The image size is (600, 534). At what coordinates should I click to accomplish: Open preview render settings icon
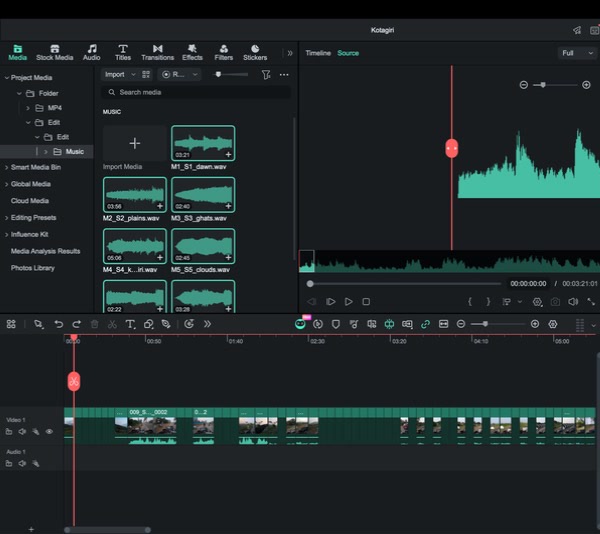pos(538,302)
